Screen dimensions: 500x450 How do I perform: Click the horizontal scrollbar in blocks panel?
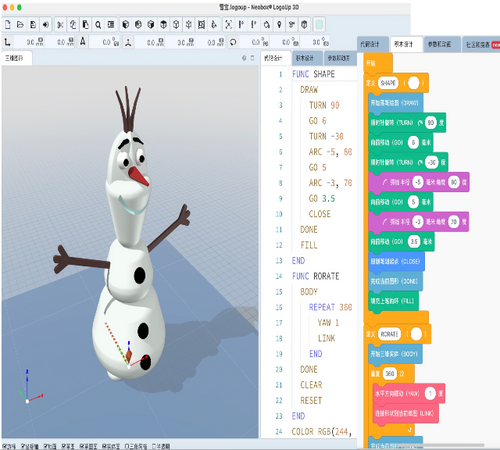(441, 445)
